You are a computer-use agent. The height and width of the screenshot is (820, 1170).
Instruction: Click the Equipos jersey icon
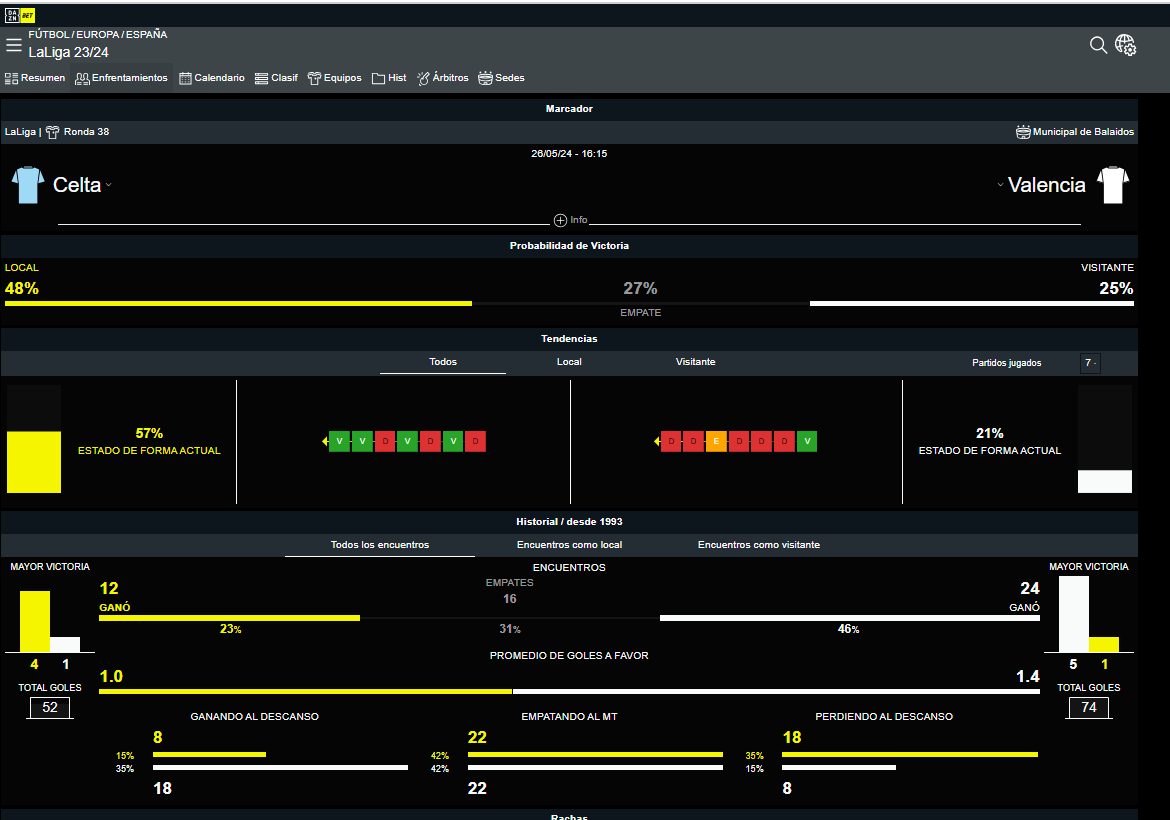click(x=314, y=78)
